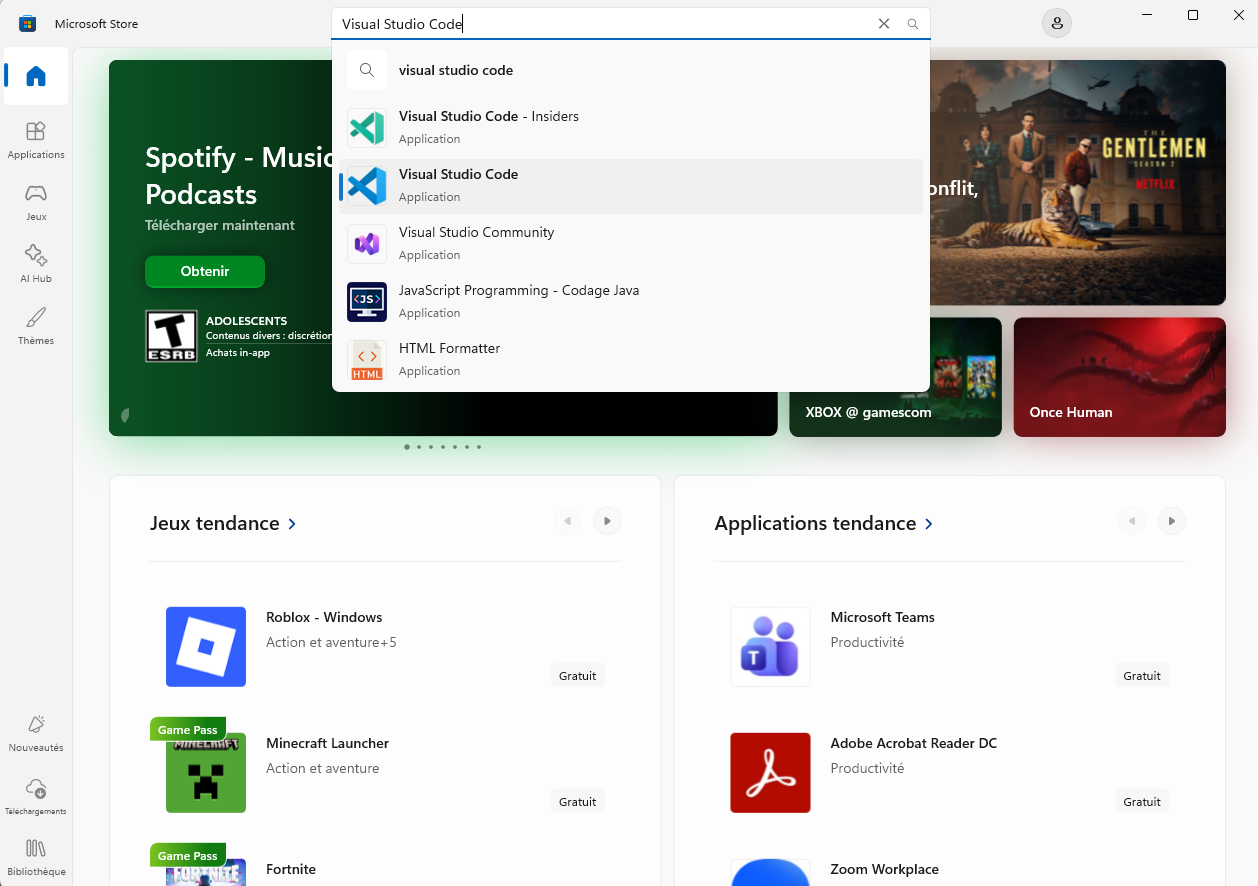The width and height of the screenshot is (1258, 886).
Task: Click next arrow in Applications tendance
Action: coord(1172,521)
